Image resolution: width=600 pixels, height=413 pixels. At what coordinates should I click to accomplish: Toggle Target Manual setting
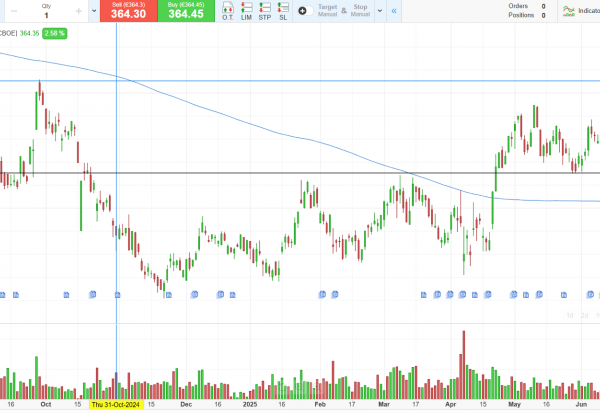[x=327, y=10]
